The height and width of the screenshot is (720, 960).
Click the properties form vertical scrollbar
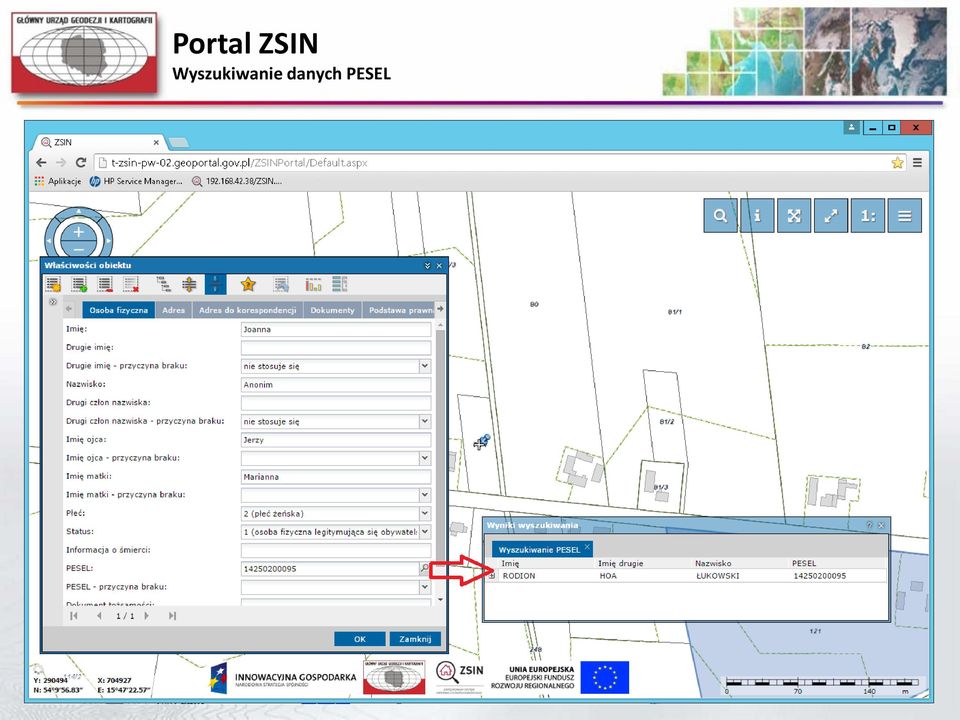click(x=440, y=462)
